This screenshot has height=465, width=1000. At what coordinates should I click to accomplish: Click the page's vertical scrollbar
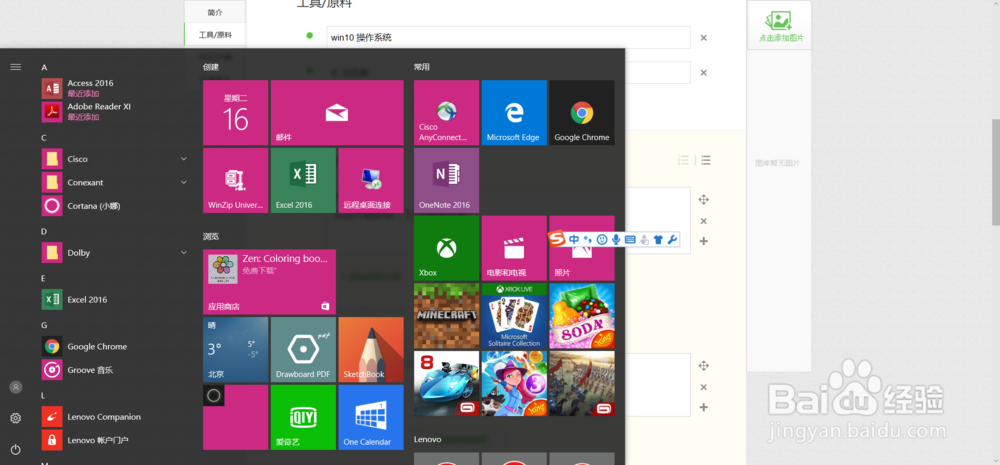(996, 172)
